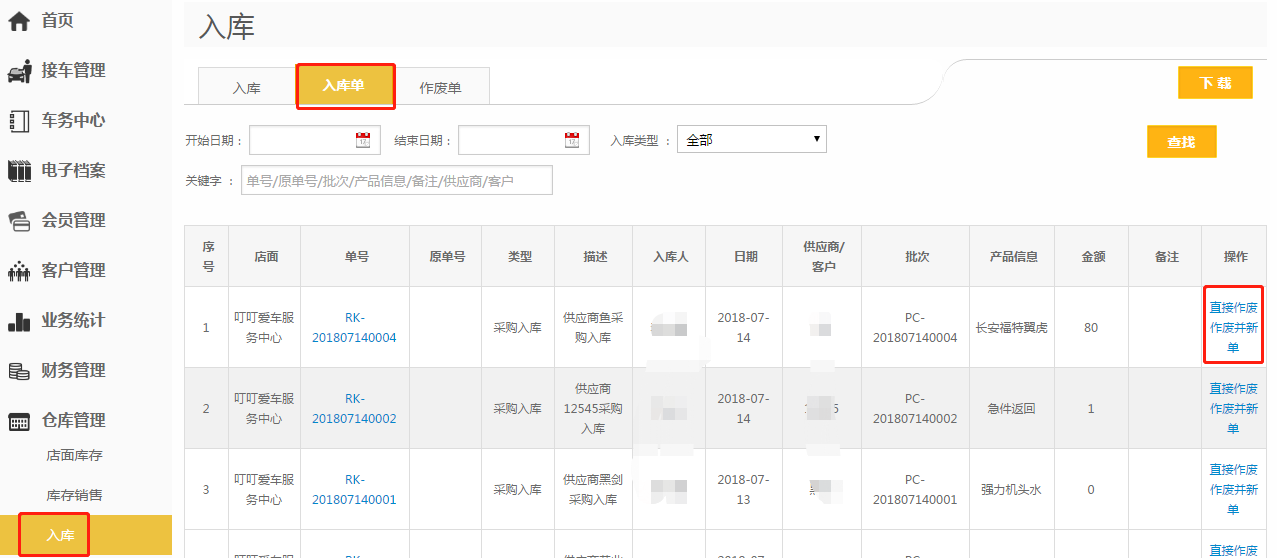Switch to the 入库 tab
Viewport: 1277px width, 558px height.
(x=246, y=88)
